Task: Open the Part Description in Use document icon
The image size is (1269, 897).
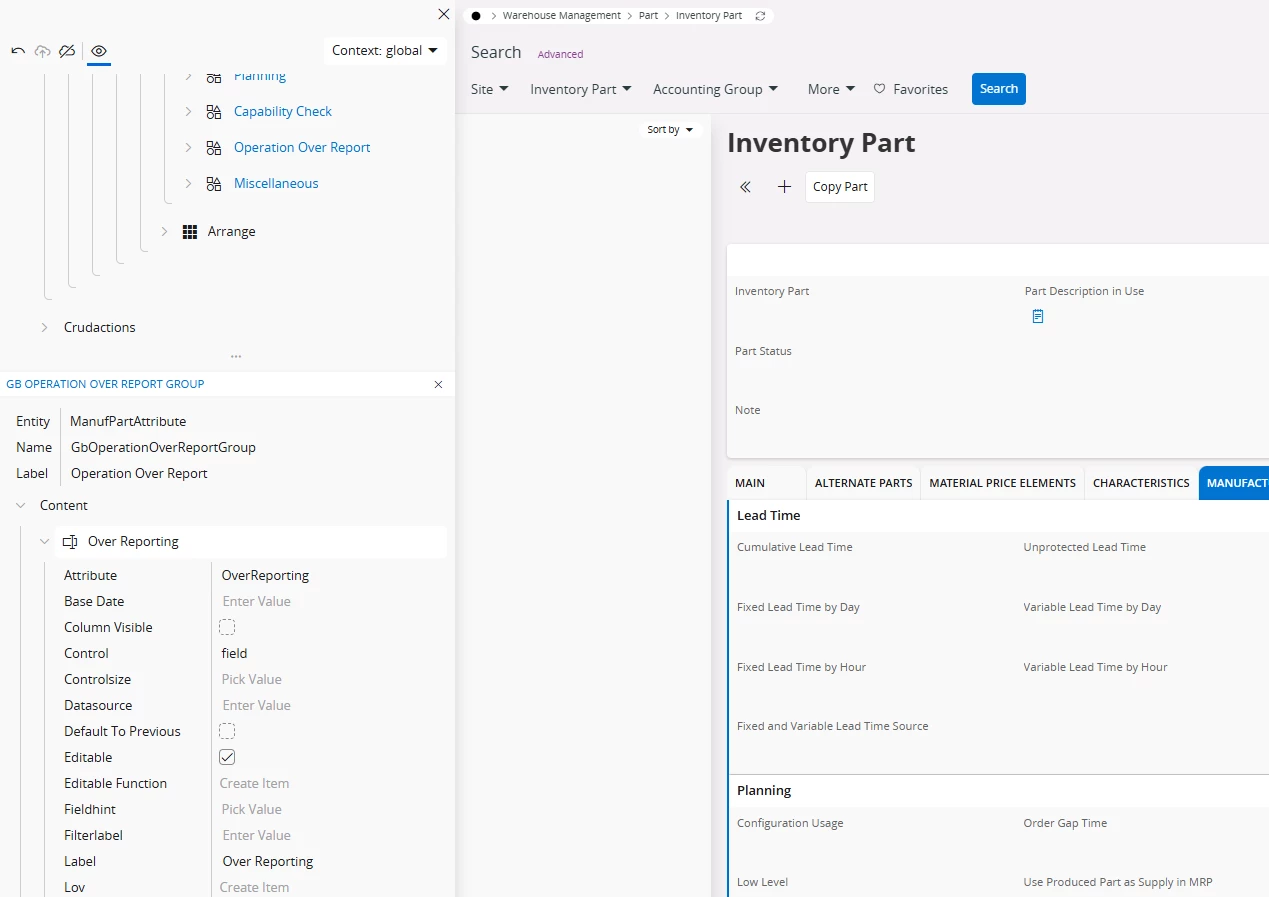Action: point(1038,316)
